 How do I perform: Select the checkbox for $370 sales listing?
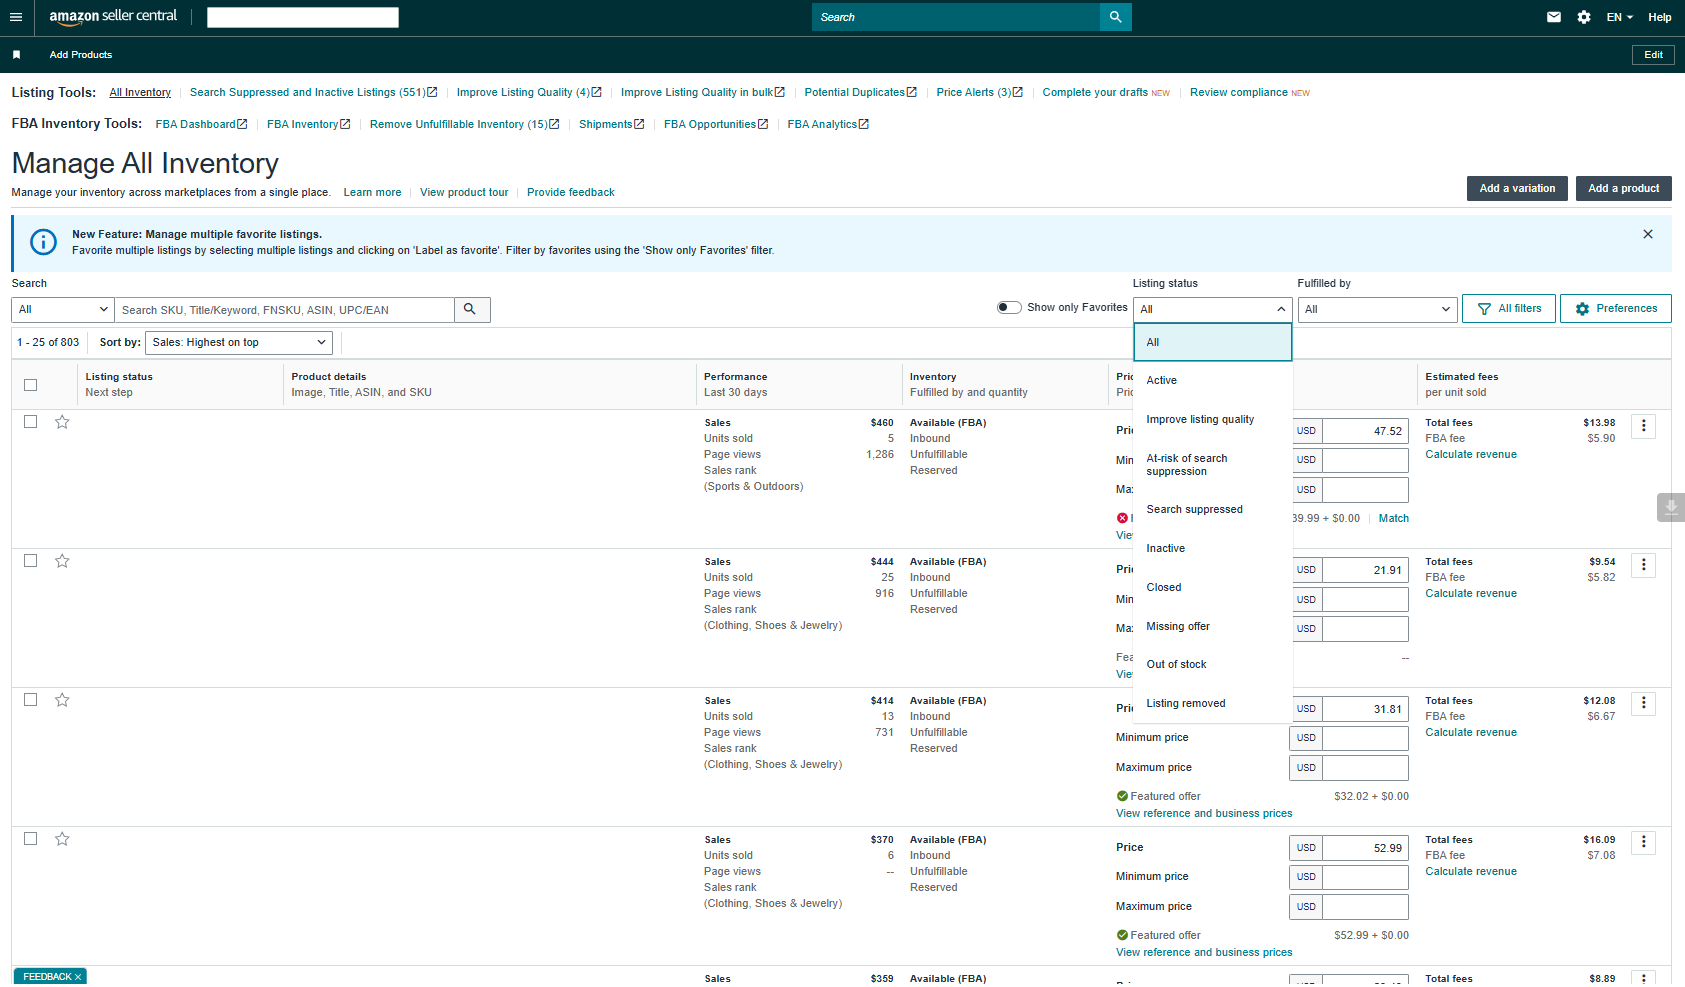click(x=31, y=839)
